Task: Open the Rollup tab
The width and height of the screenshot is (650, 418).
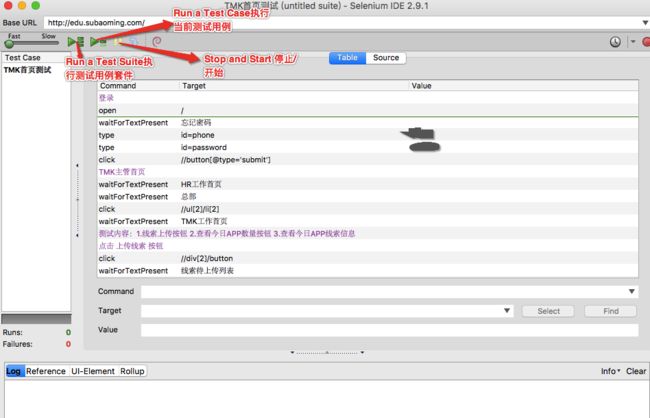Action: [132, 371]
